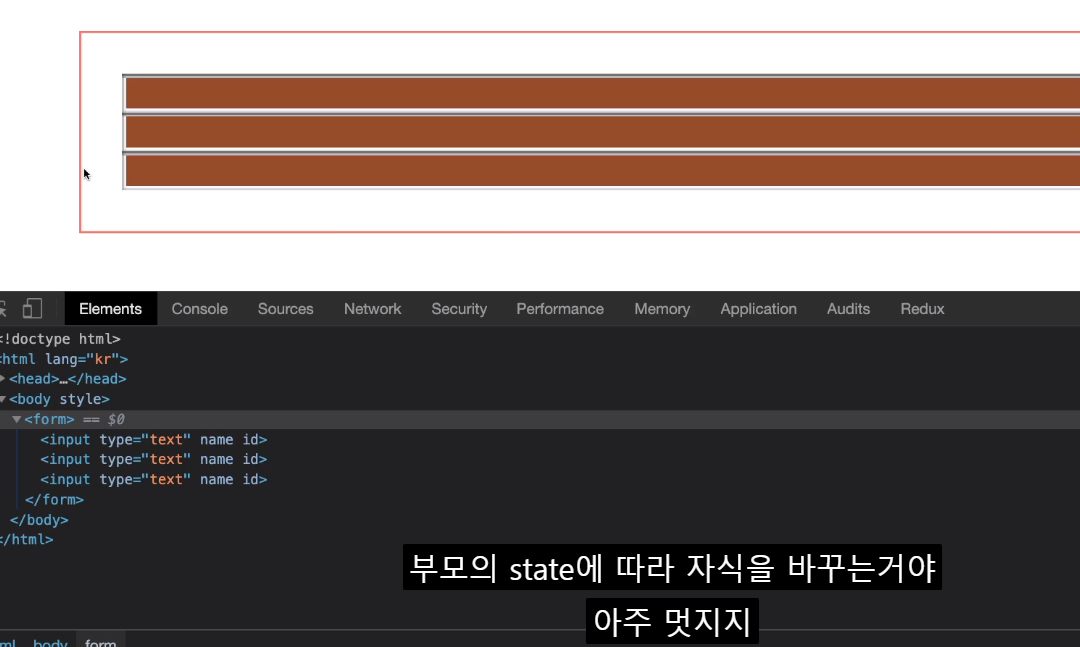The image size is (1080, 647).
Task: Open the Redux tab
Action: [x=922, y=309]
